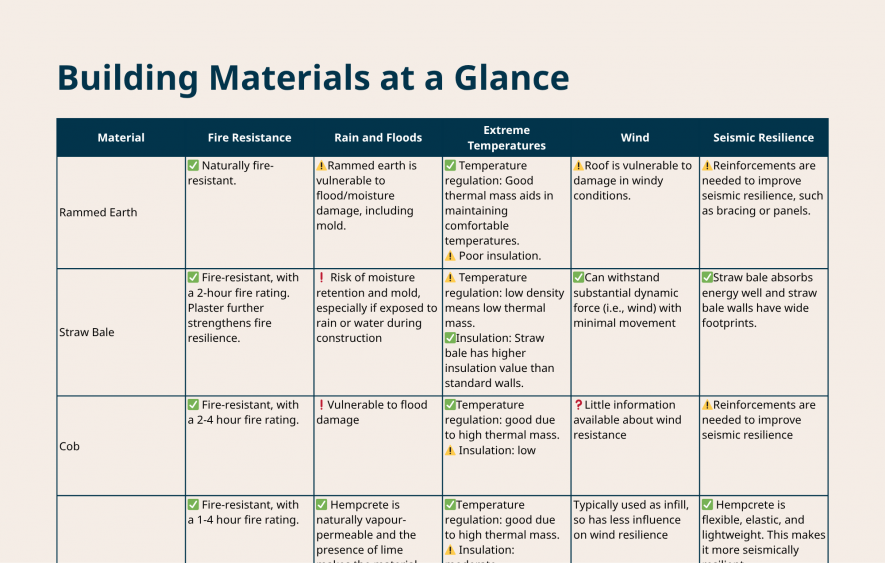The height and width of the screenshot is (563, 885).
Task: Click green checkmark before "Insulation: Straw bale has"
Action: pos(450,338)
